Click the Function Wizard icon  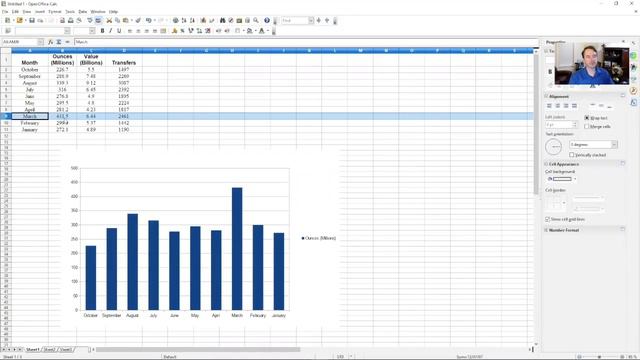(x=51, y=42)
